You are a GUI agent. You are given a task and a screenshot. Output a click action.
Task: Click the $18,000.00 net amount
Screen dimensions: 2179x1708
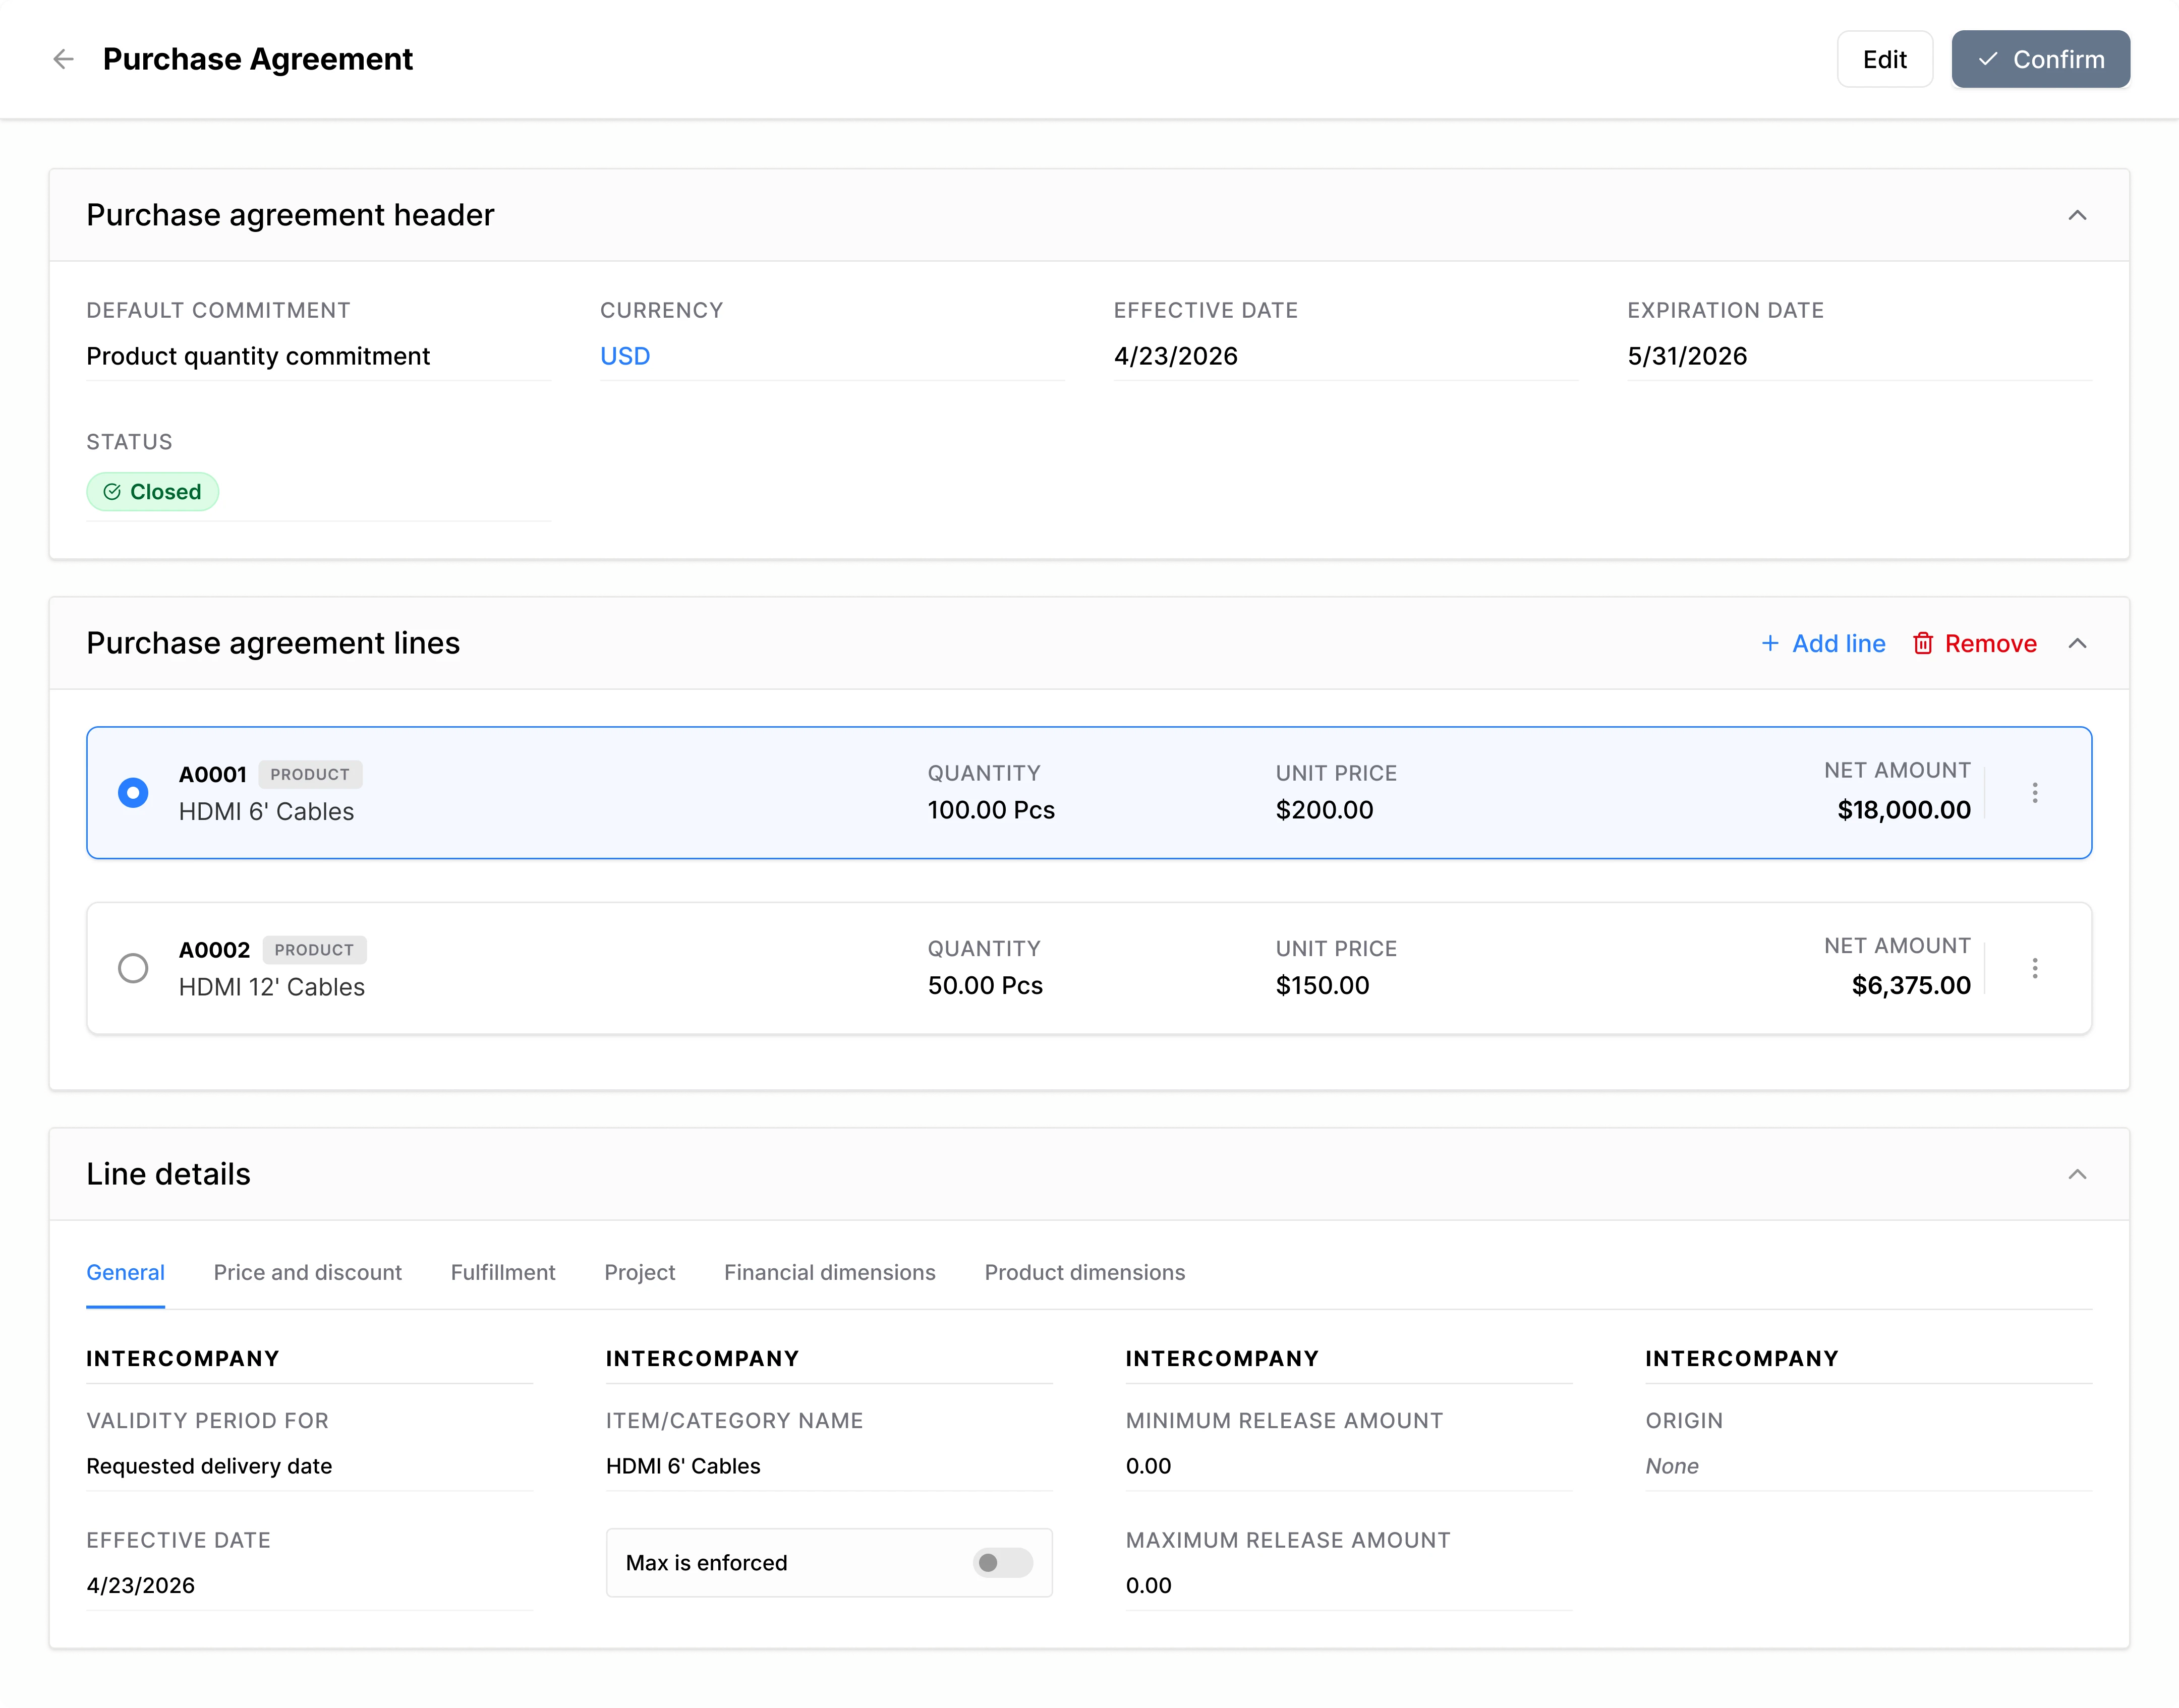1903,810
